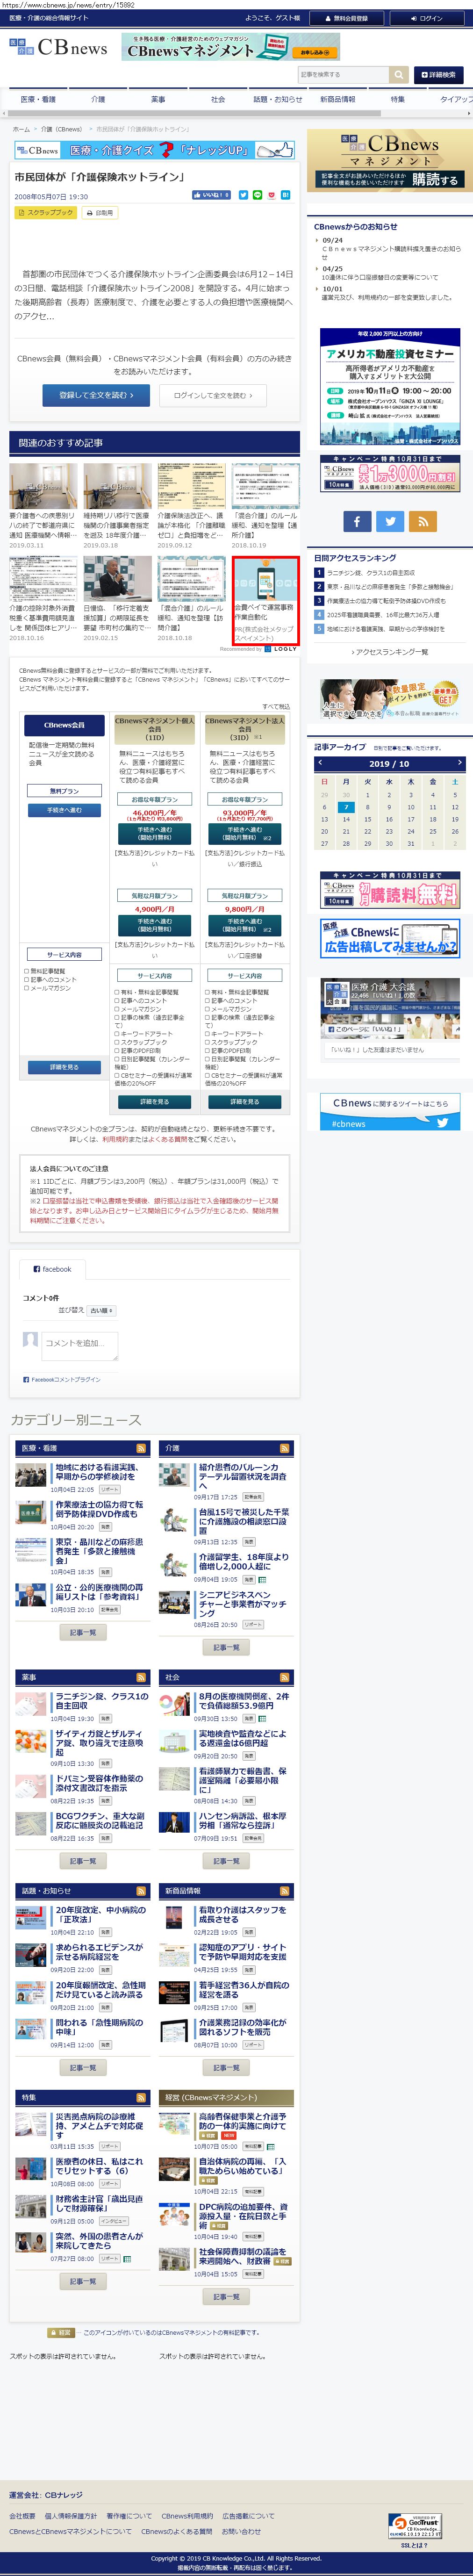
Task: Select day 8 in archive calendar
Action: pos(367,807)
